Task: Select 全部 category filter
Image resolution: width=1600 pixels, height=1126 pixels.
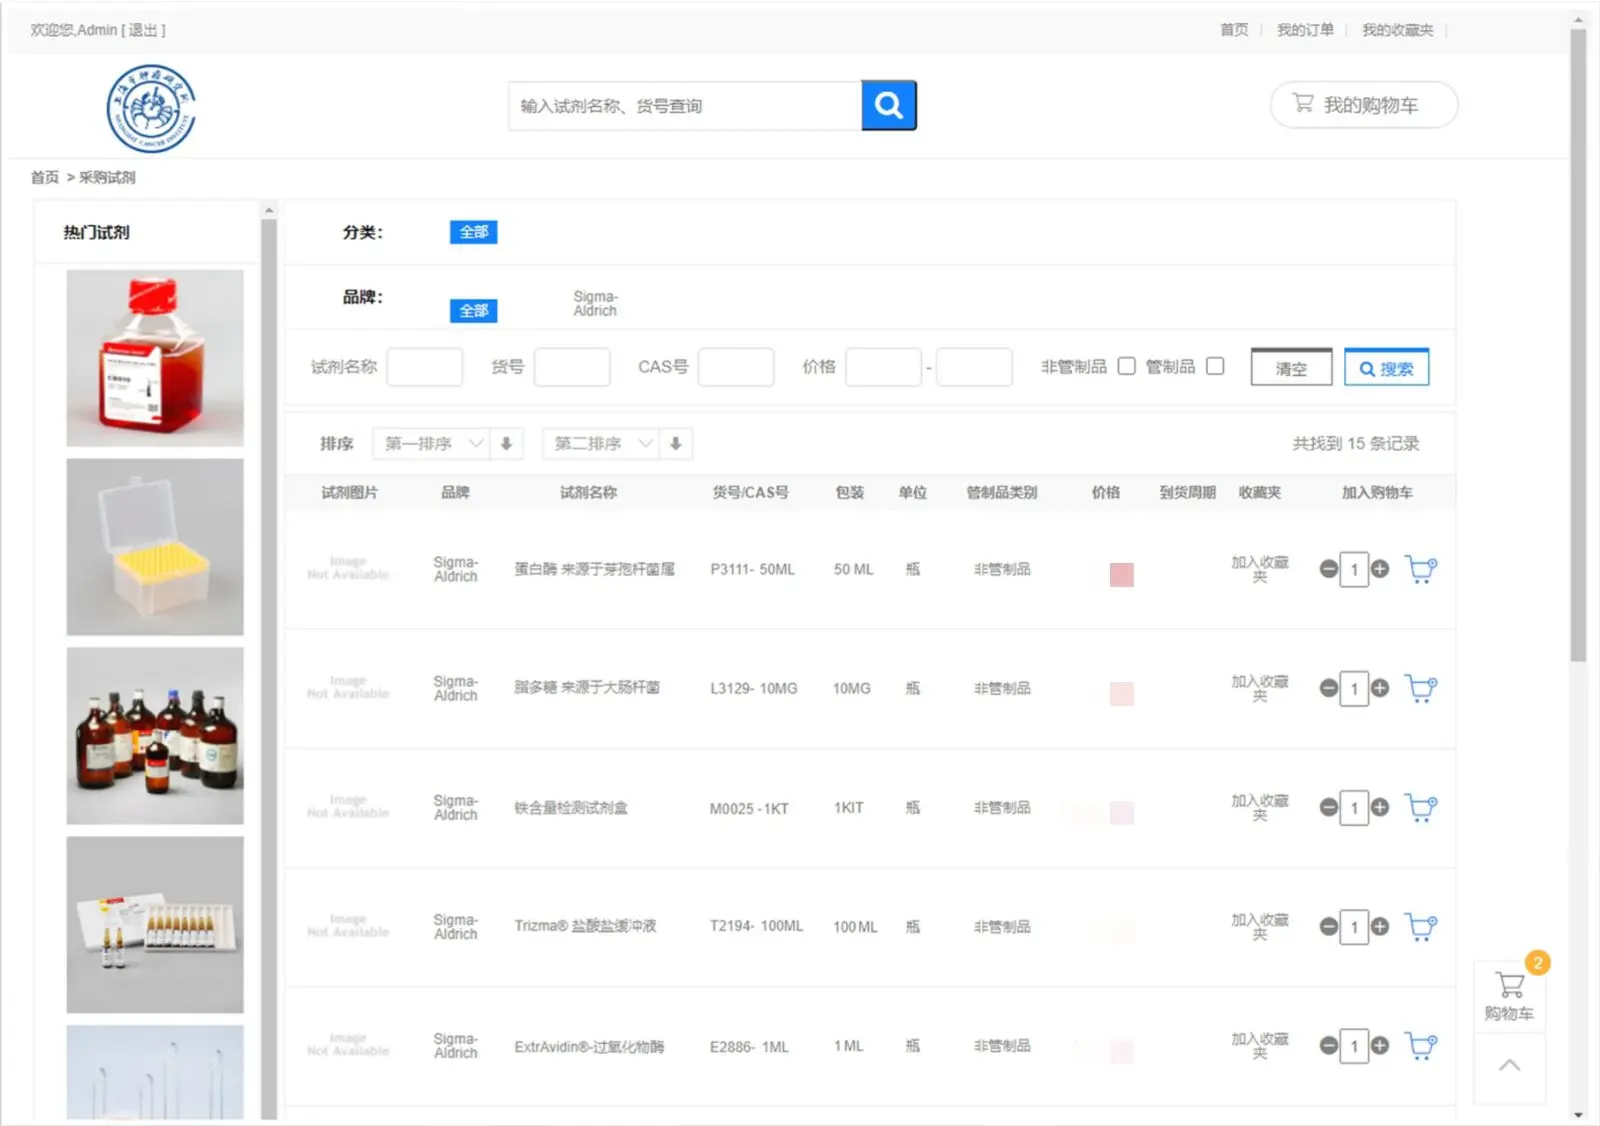Action: click(x=473, y=232)
